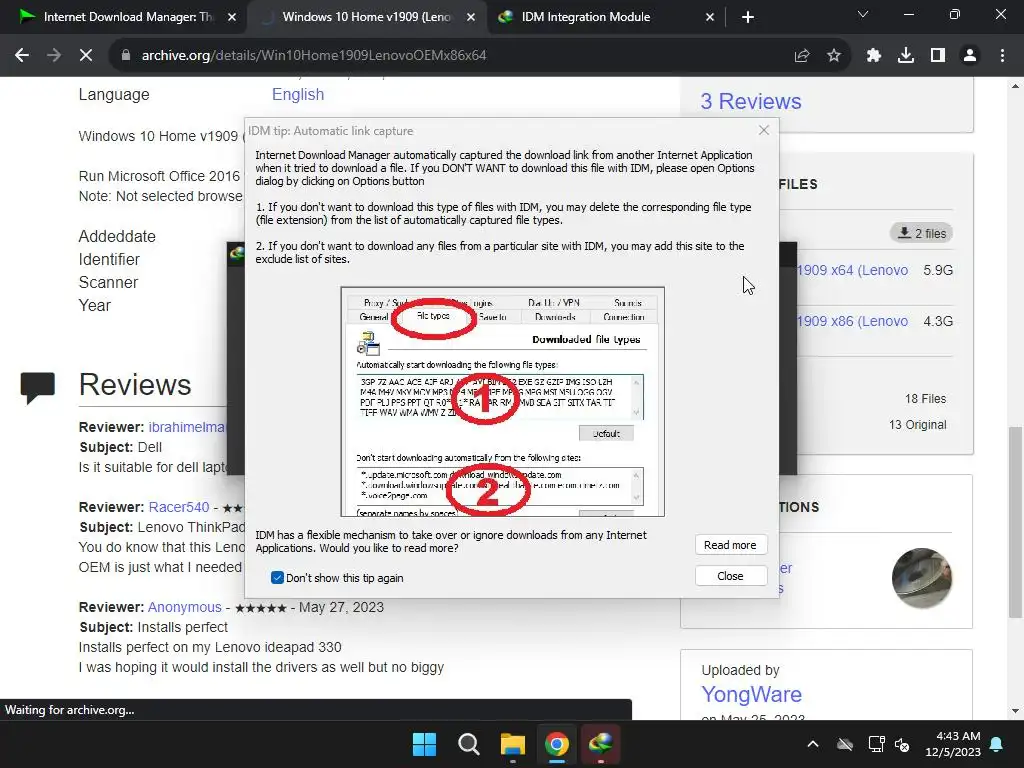
Task: Click the 2 files download badge
Action: coord(921,233)
